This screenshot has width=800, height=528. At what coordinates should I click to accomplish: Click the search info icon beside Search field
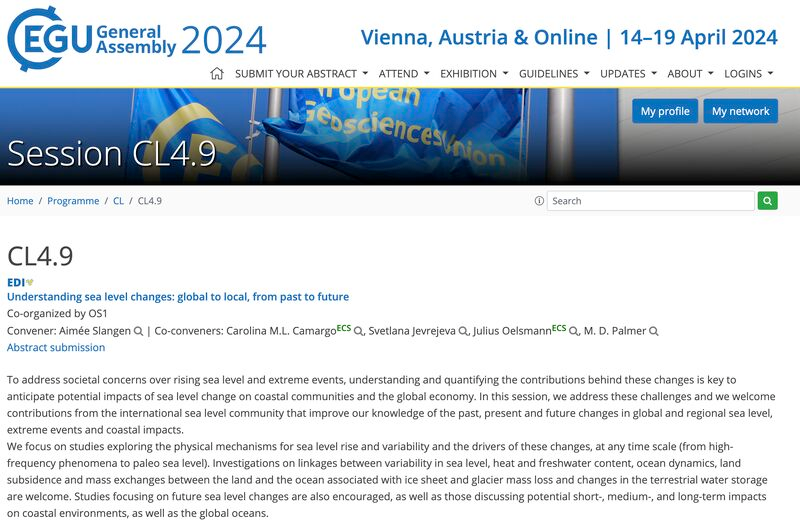point(539,201)
